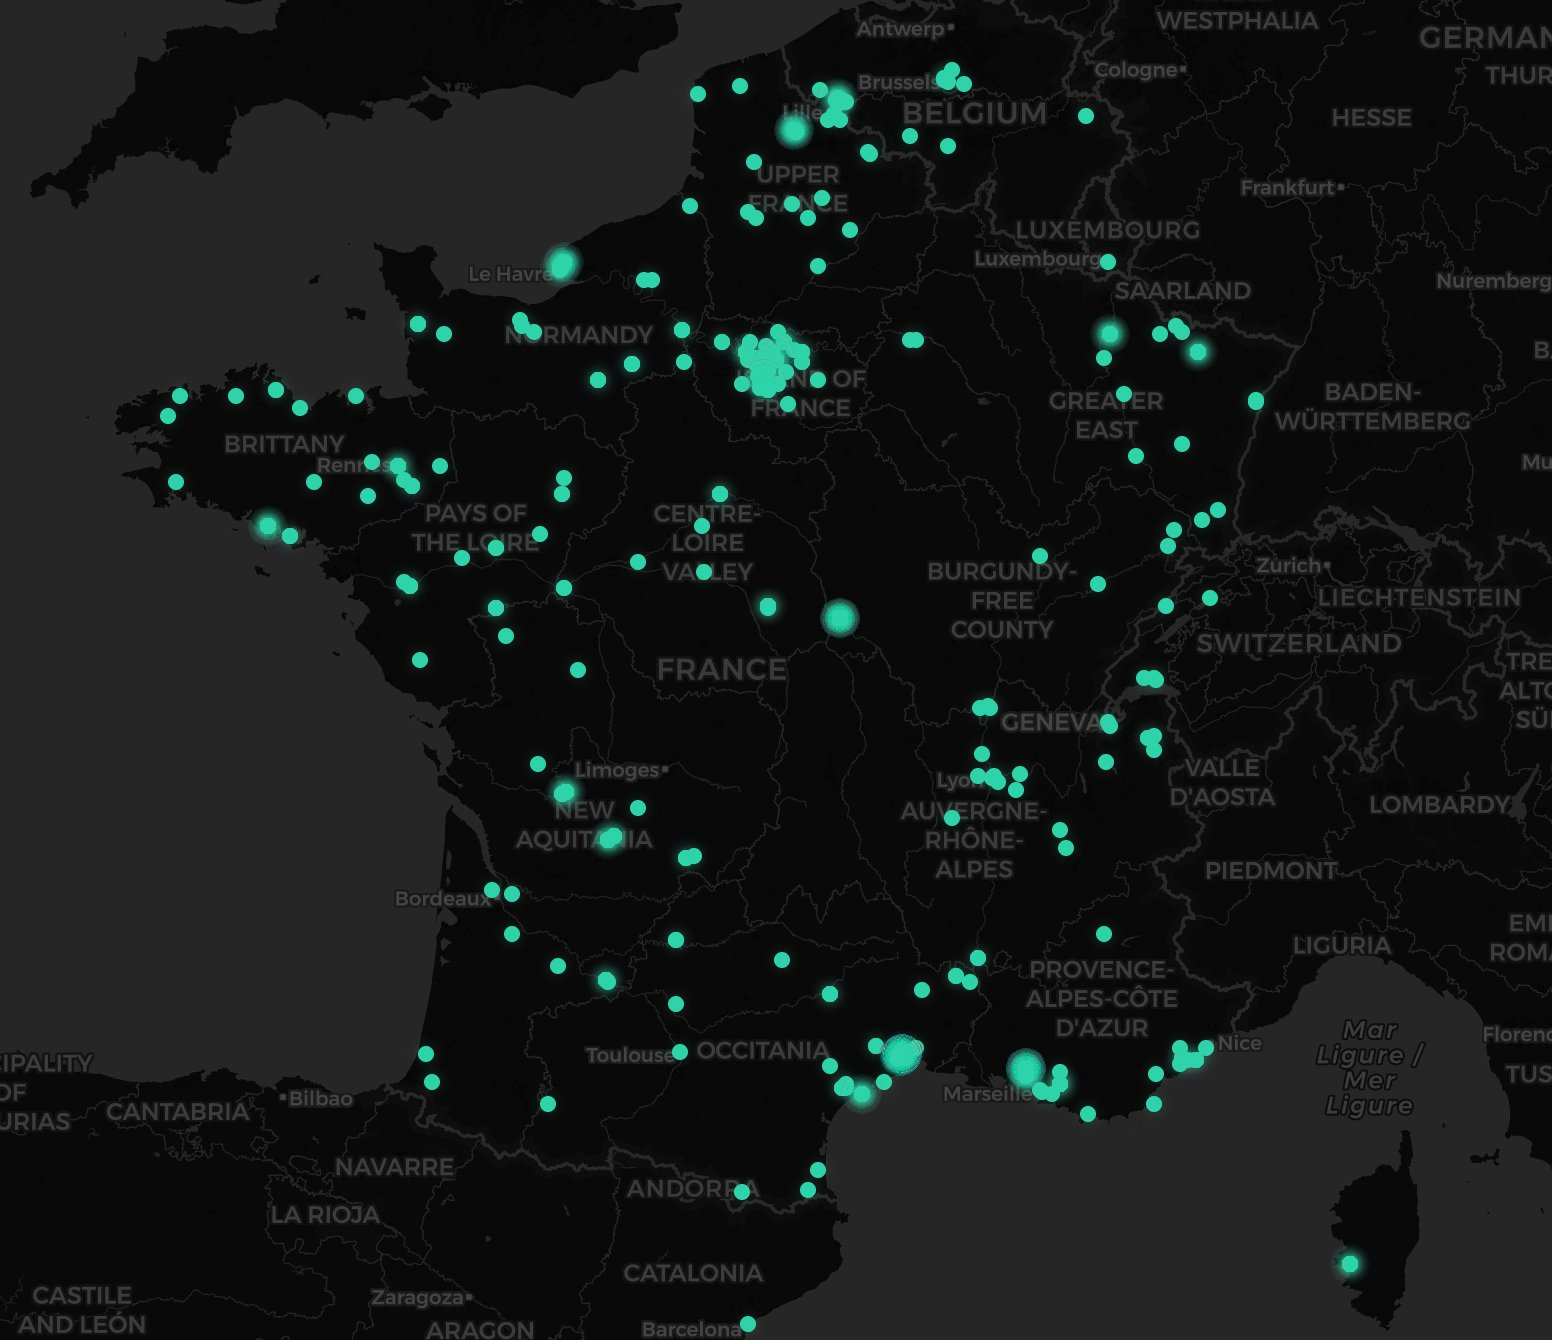Click the 'Brussels' city label
Screen dimensions: 1552x1340
click(898, 82)
